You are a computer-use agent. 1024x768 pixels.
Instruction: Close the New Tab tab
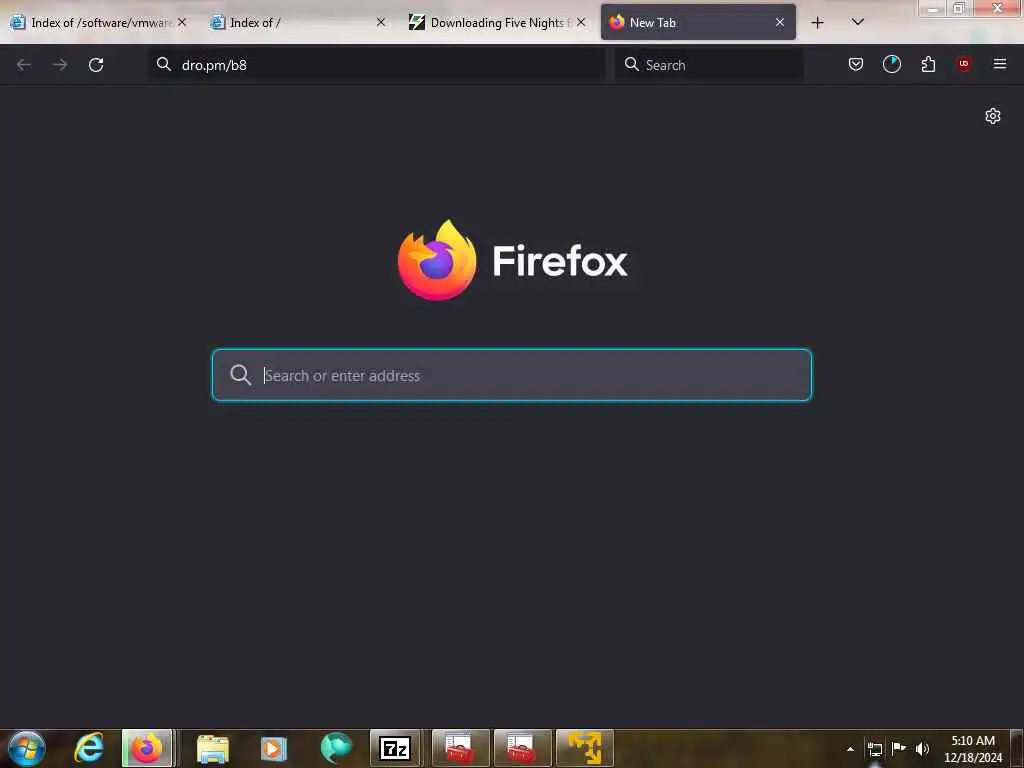click(780, 22)
